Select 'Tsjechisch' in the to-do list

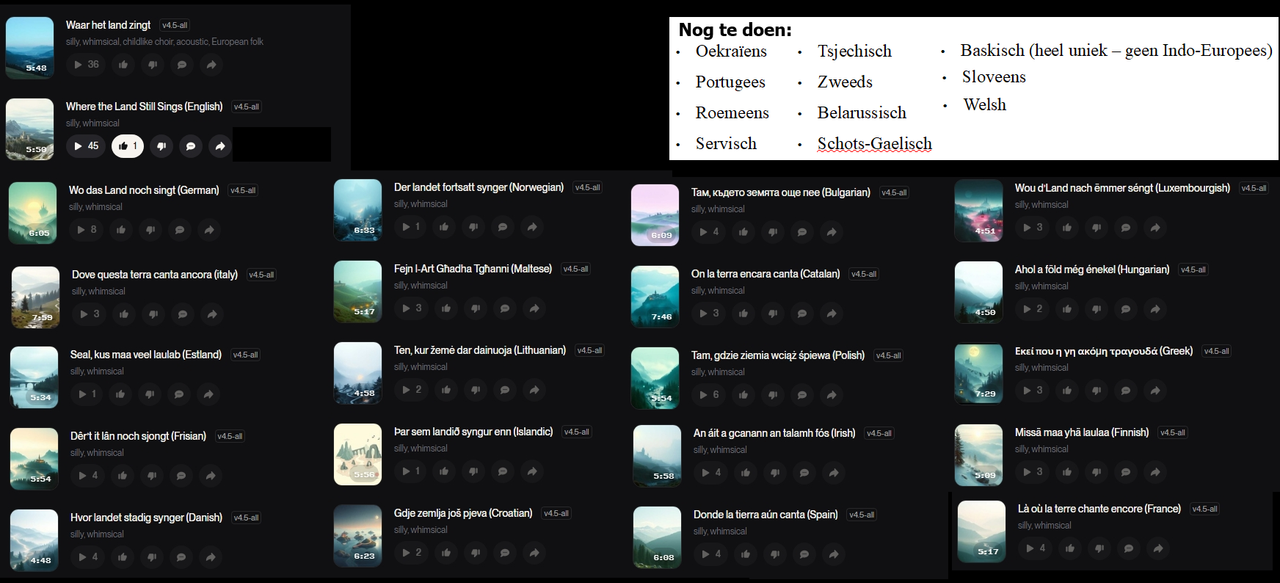click(x=854, y=51)
